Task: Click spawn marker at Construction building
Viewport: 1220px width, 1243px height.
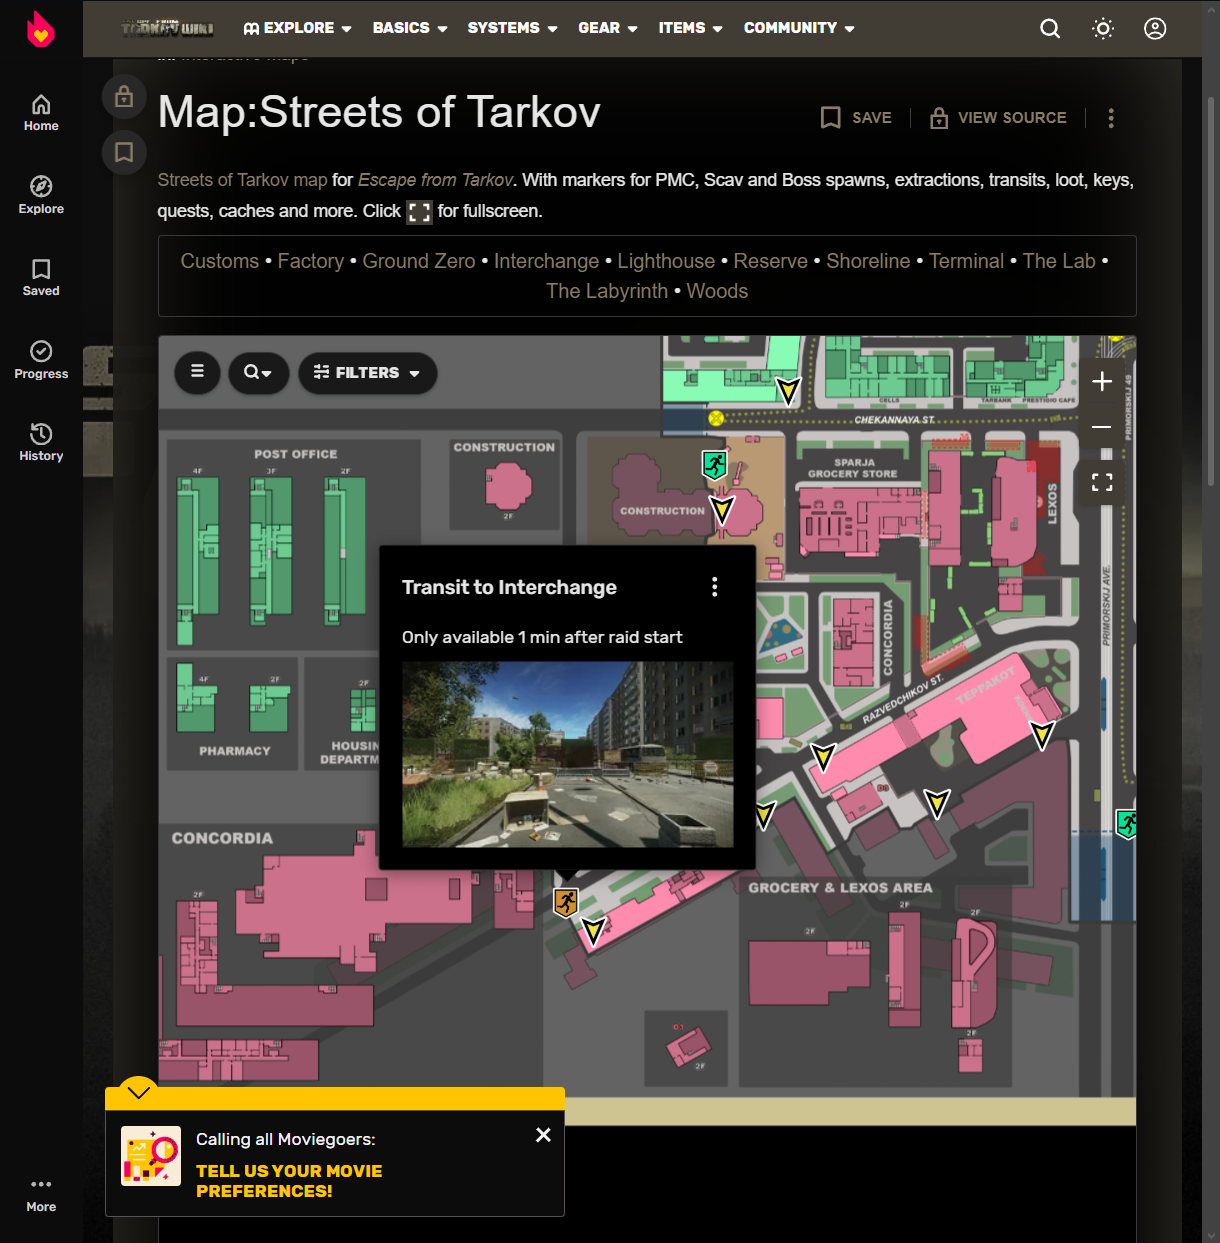Action: point(722,510)
